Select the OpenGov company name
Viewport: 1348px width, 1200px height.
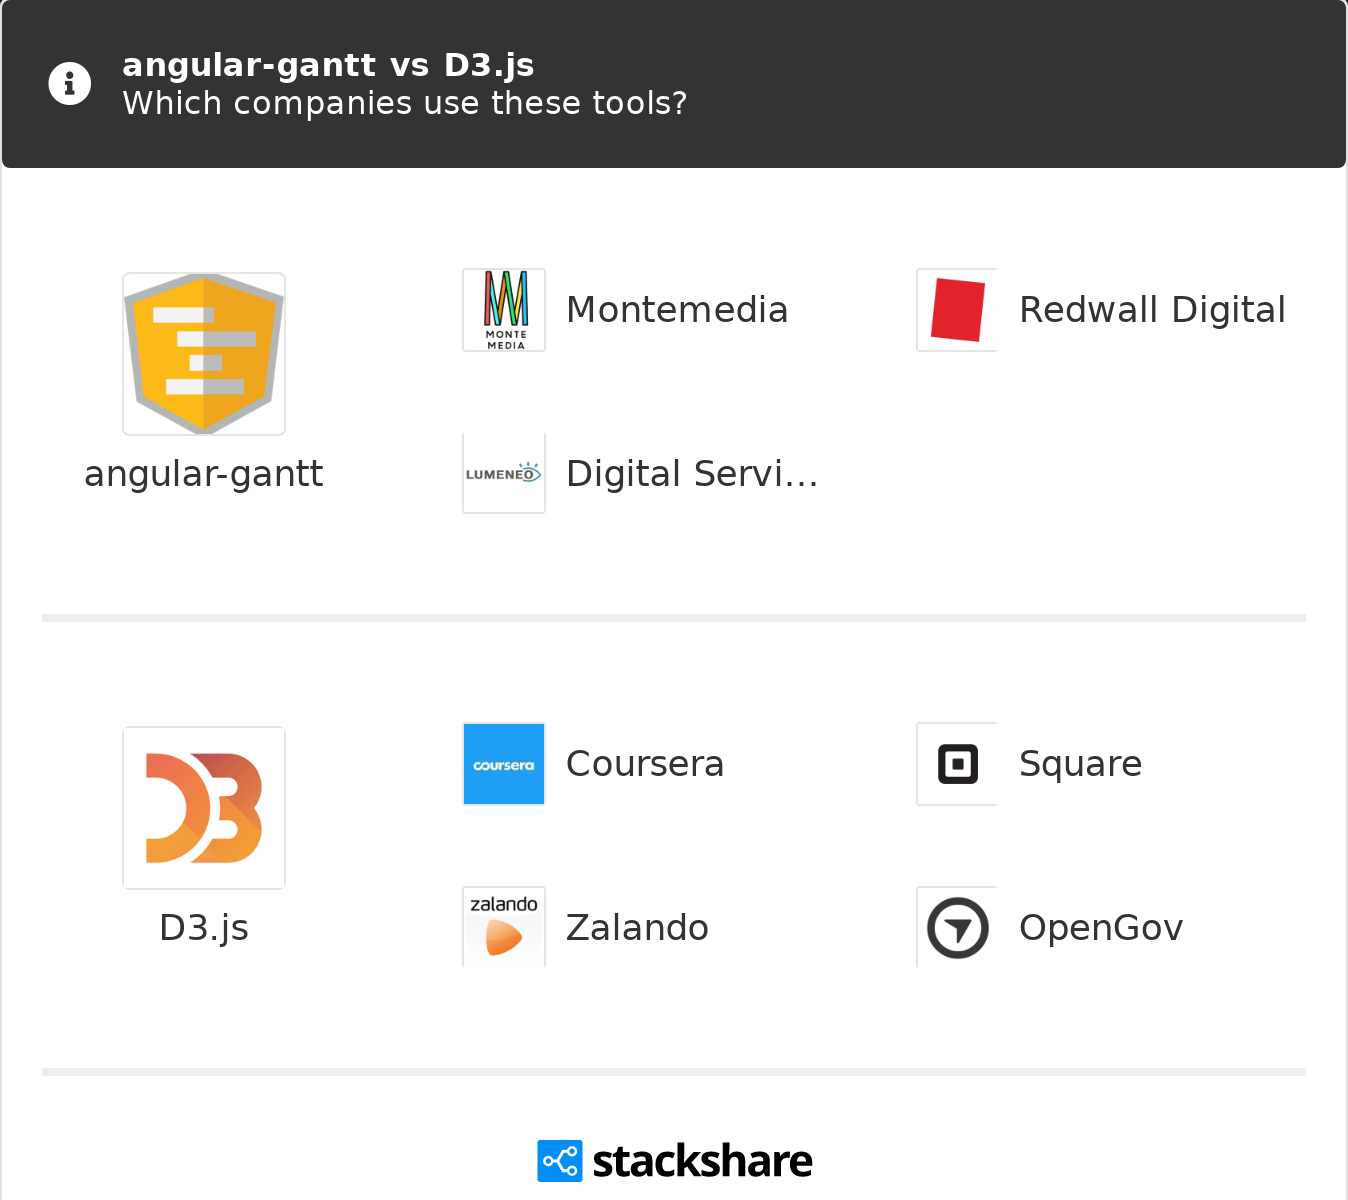point(1101,928)
